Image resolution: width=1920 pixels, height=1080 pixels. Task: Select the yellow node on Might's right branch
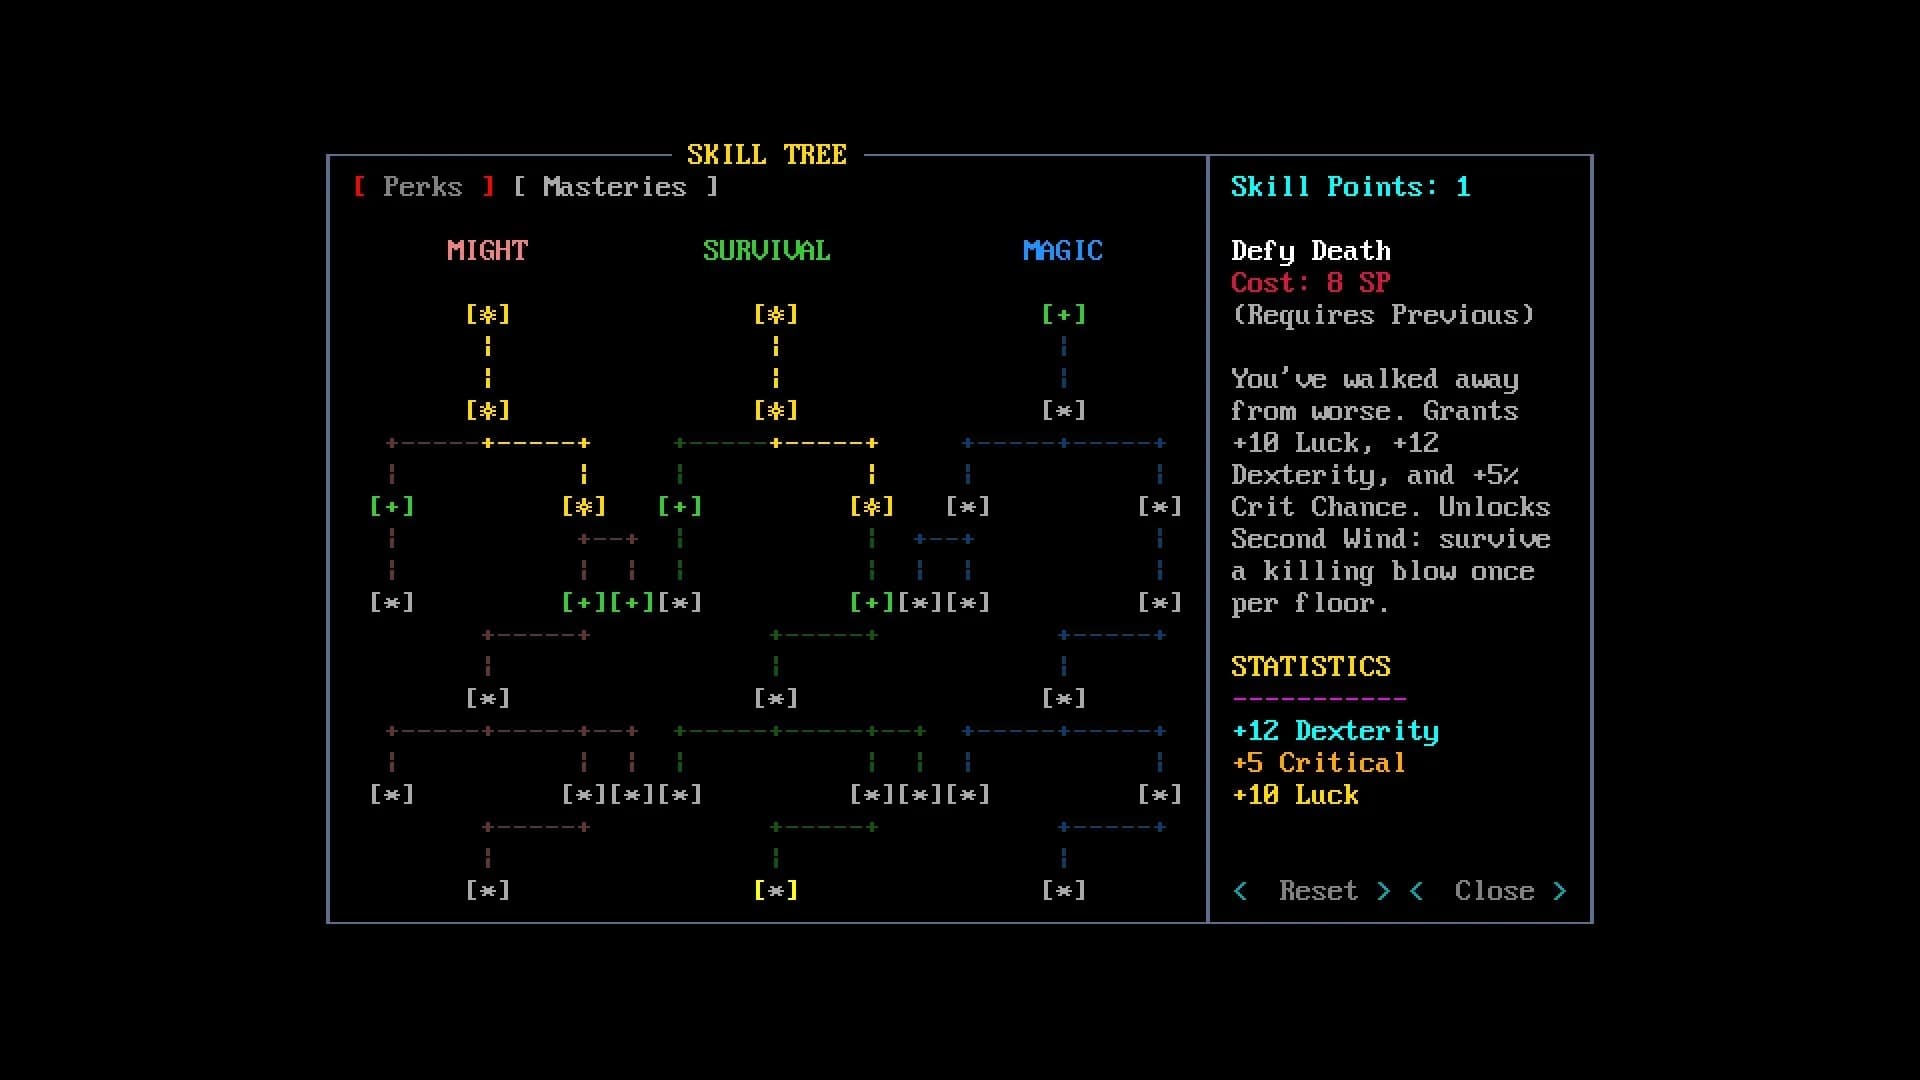584,506
